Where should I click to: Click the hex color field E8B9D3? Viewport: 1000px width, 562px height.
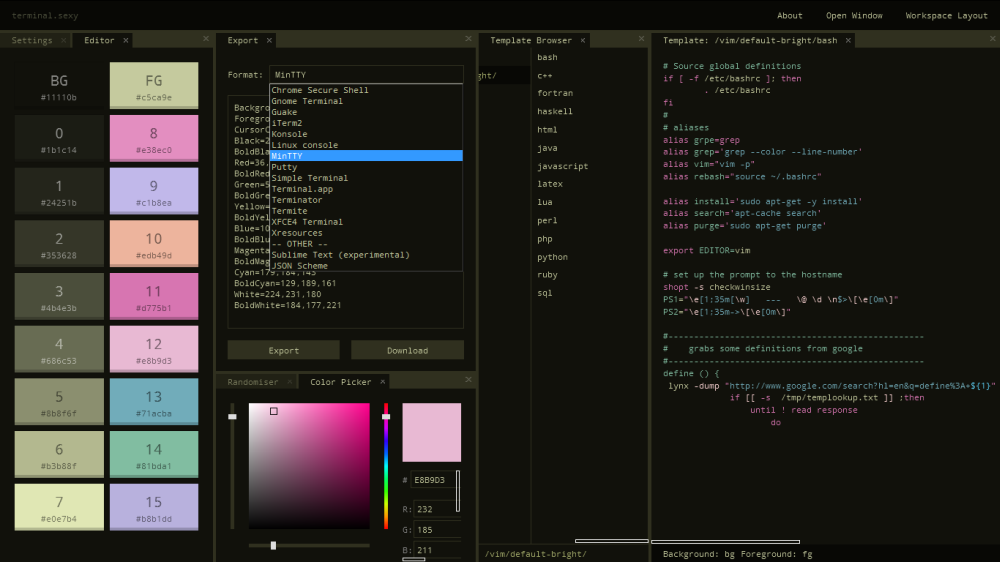pos(432,480)
